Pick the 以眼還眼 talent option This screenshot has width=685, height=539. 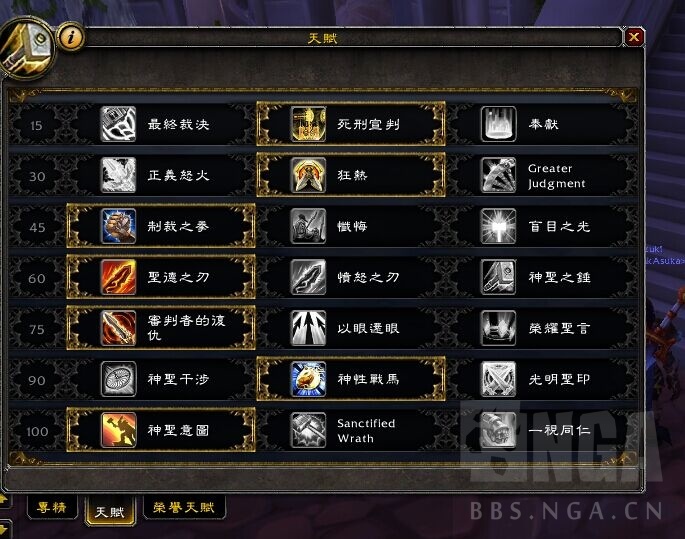click(351, 328)
